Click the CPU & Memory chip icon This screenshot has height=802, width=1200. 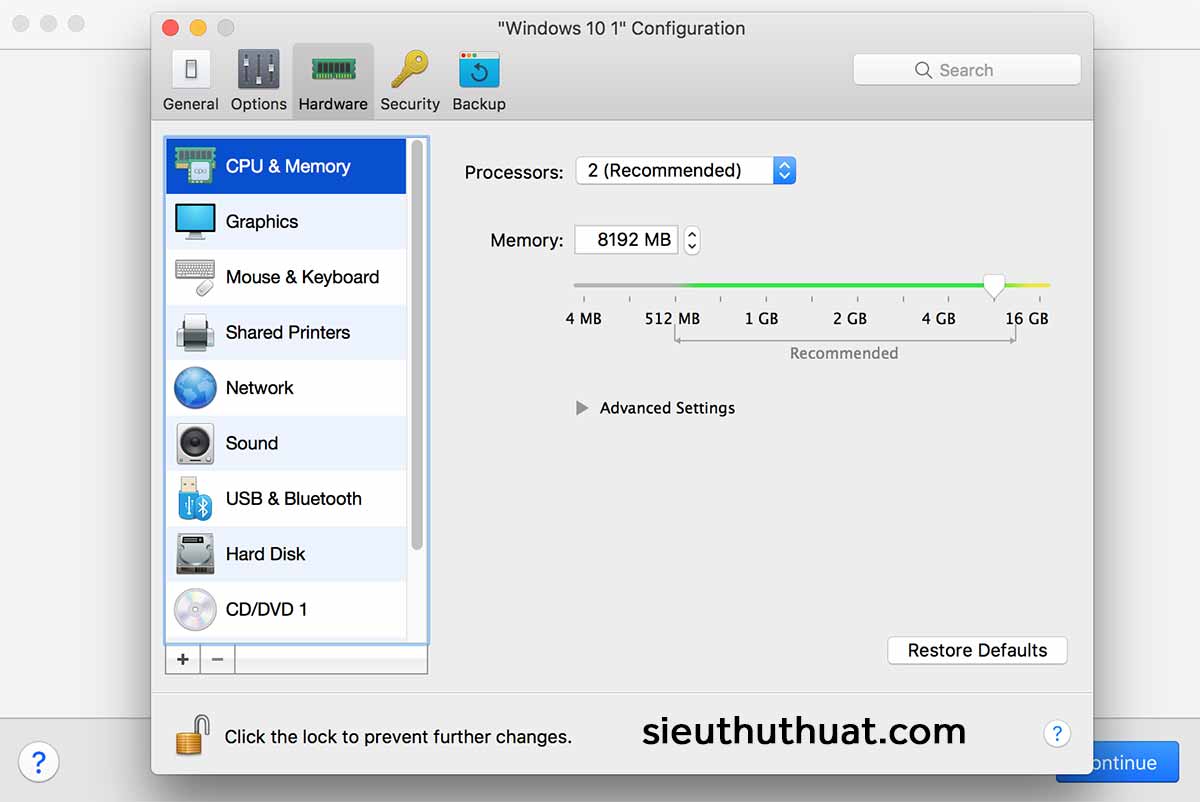(195, 166)
